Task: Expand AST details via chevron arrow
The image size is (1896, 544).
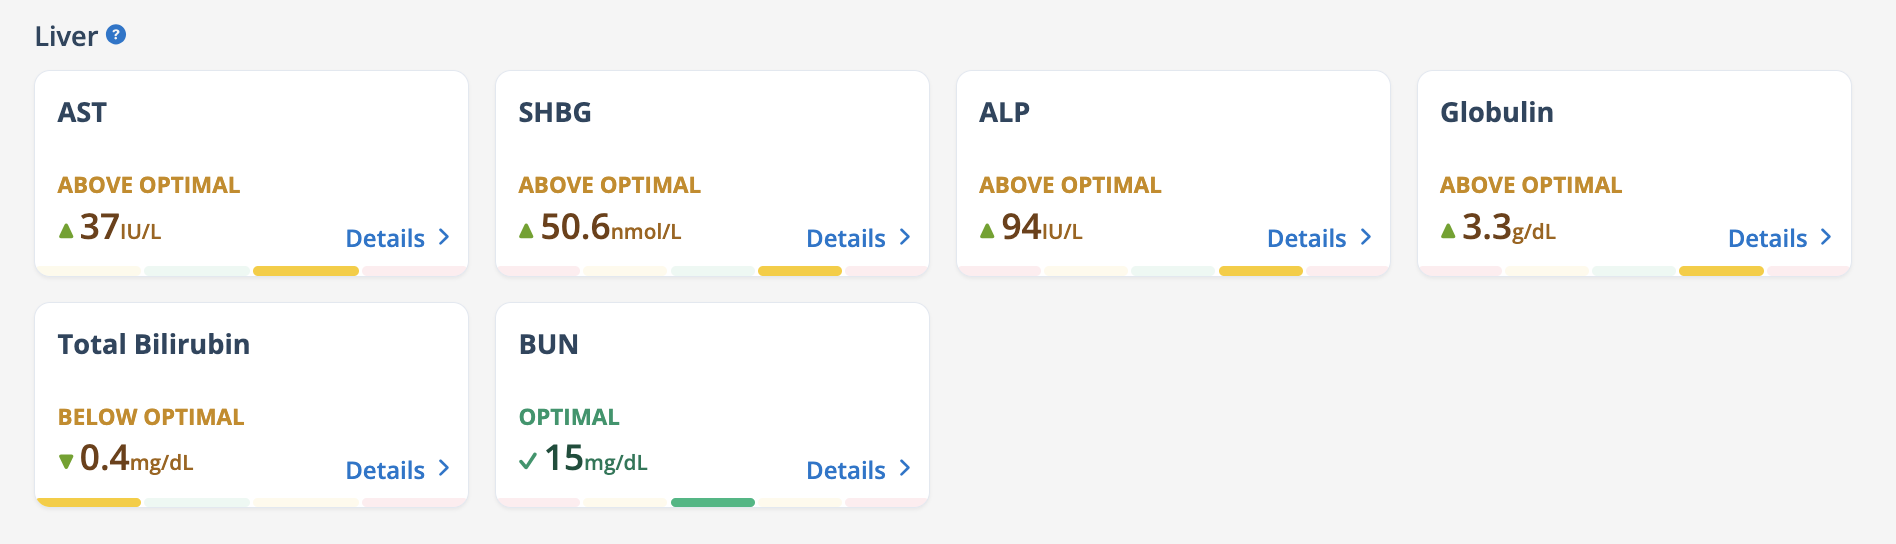Action: [444, 237]
